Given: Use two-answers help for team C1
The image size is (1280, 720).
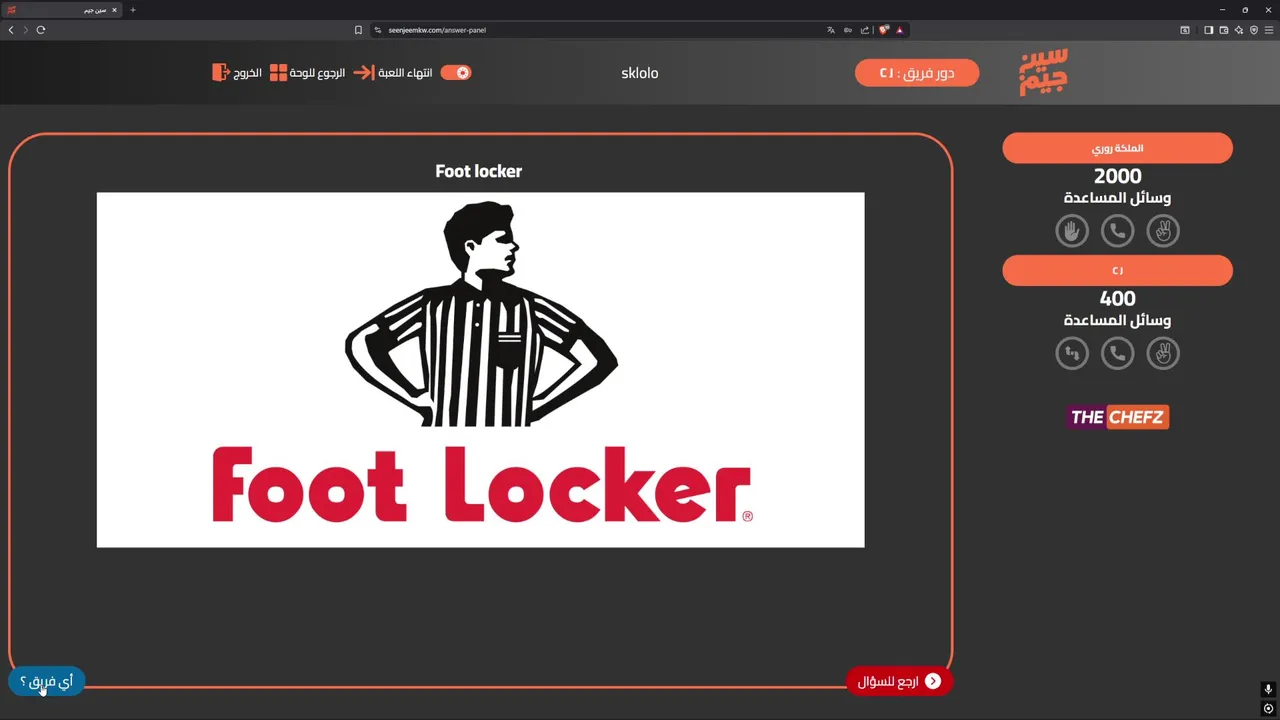Looking at the screenshot, I should [1163, 353].
